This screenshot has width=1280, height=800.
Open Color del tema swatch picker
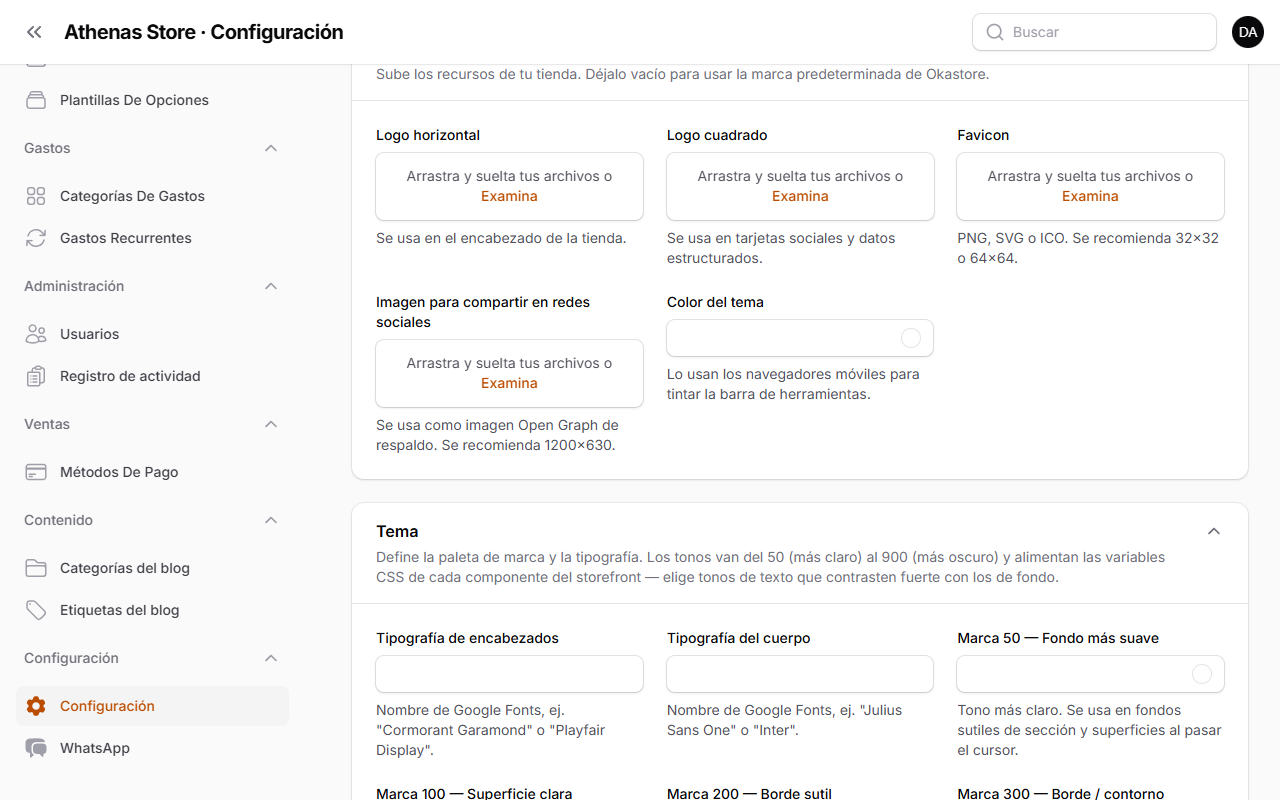point(911,338)
